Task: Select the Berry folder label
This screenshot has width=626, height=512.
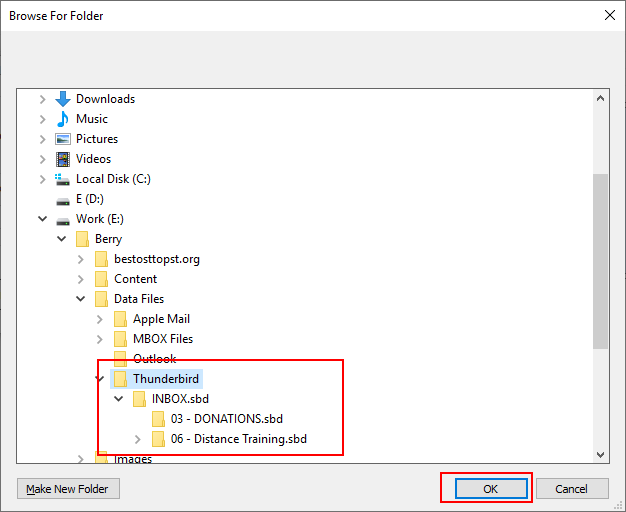Action: [108, 239]
